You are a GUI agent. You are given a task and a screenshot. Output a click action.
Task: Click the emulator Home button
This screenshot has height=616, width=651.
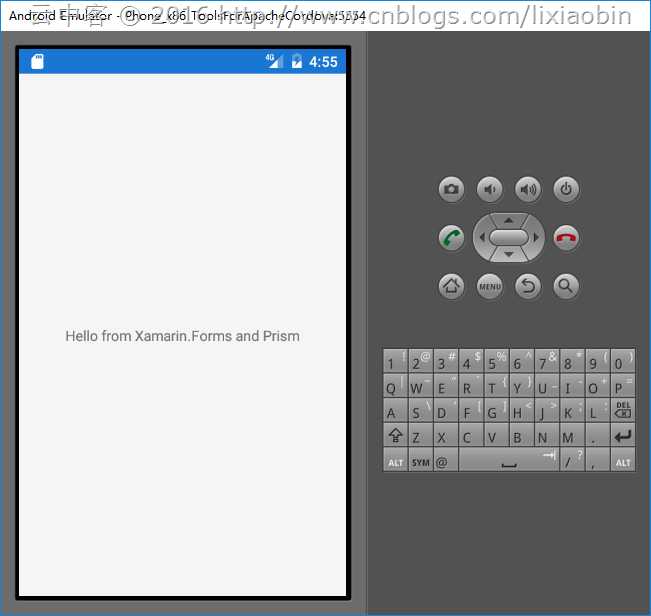451,286
